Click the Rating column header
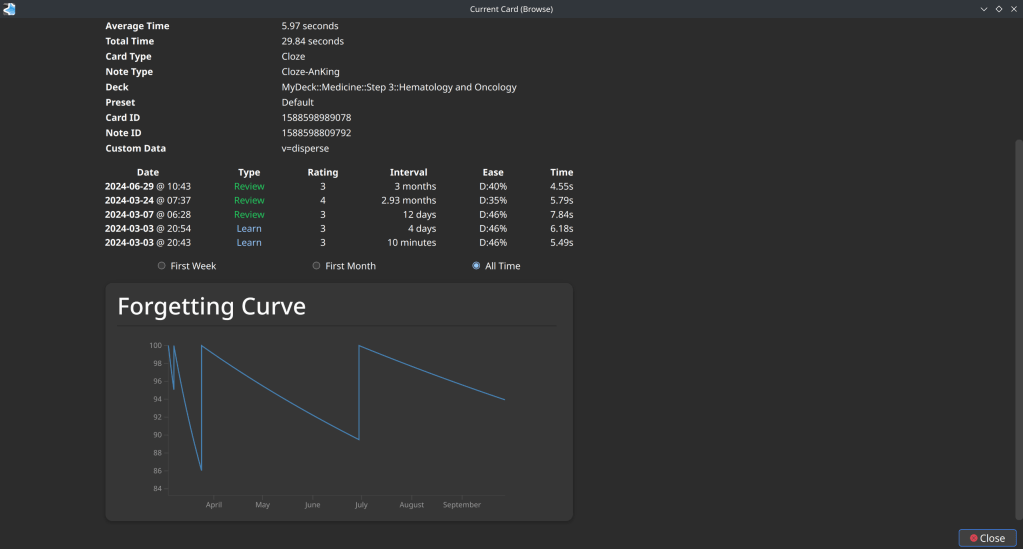 [x=322, y=173]
